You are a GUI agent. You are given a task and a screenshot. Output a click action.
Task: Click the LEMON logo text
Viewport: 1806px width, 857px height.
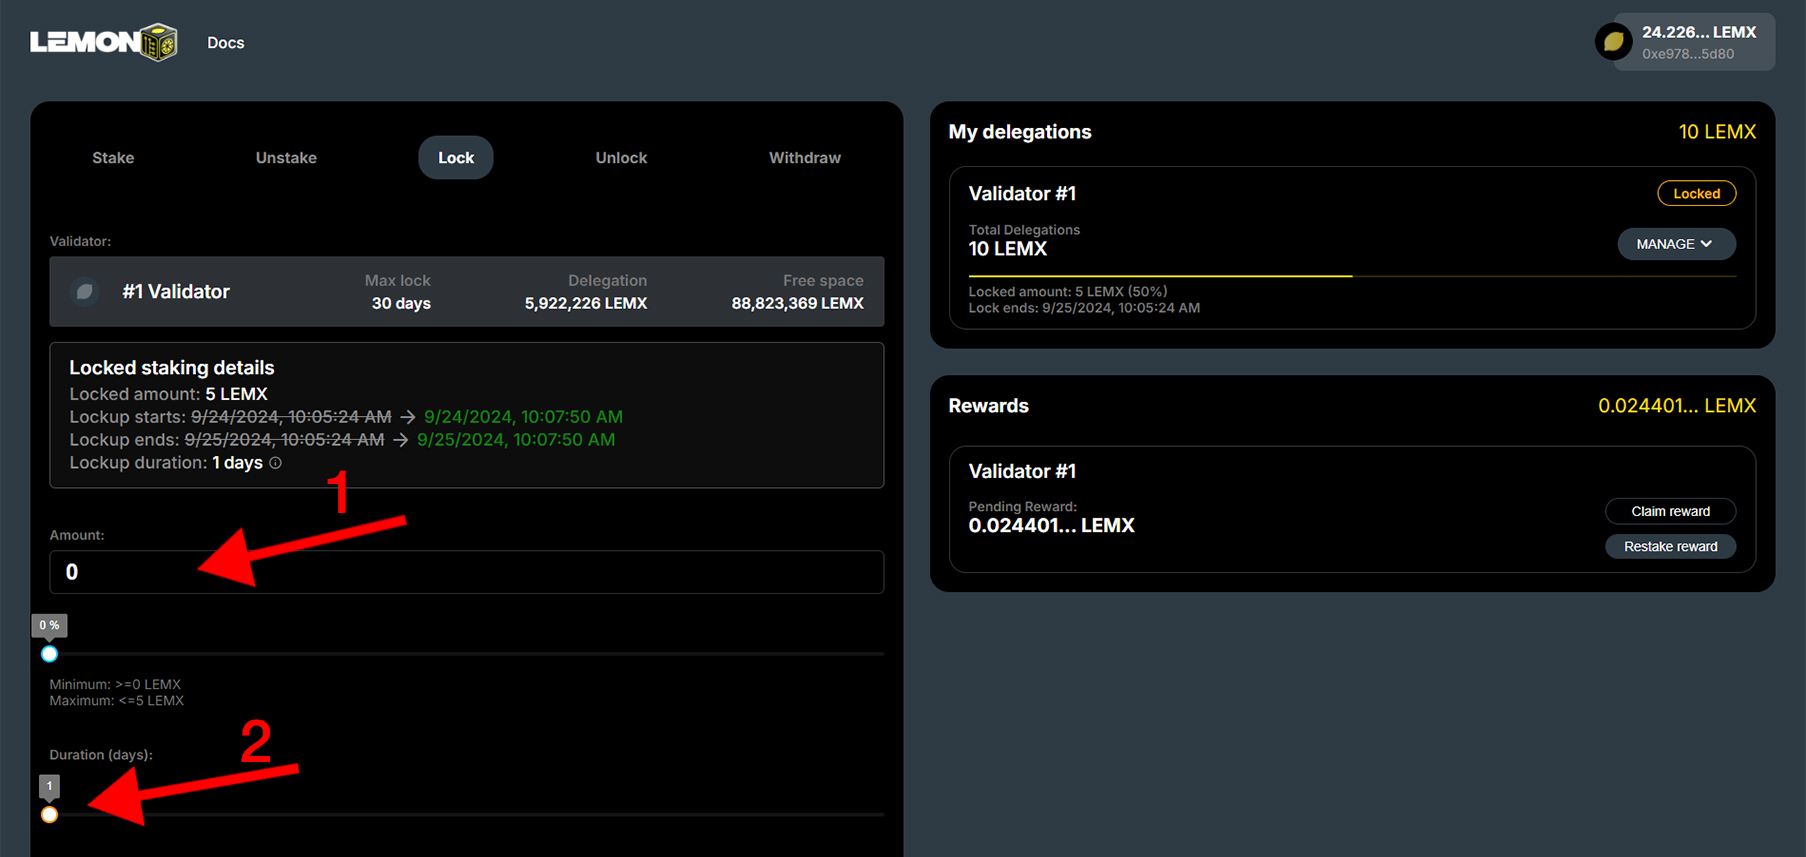[85, 42]
